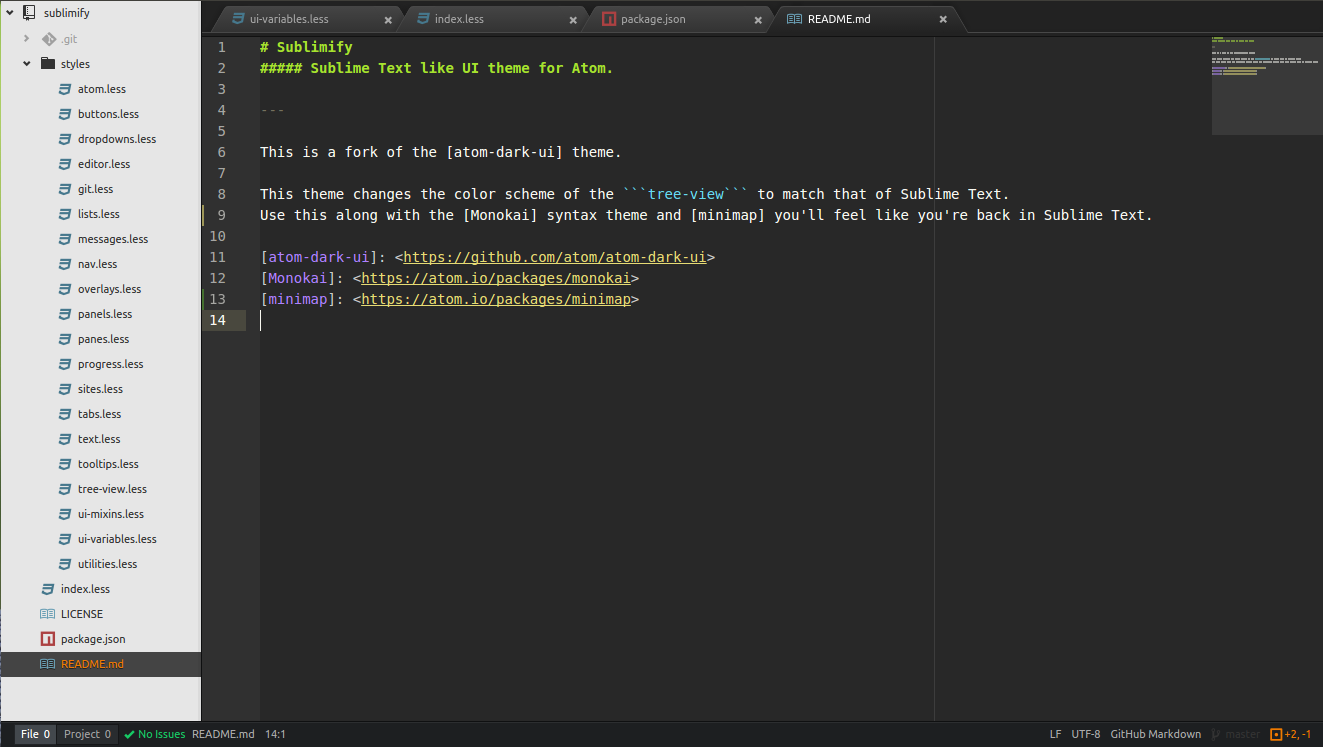1323x747 pixels.
Task: Click the minimap code preview
Action: coord(1266,85)
